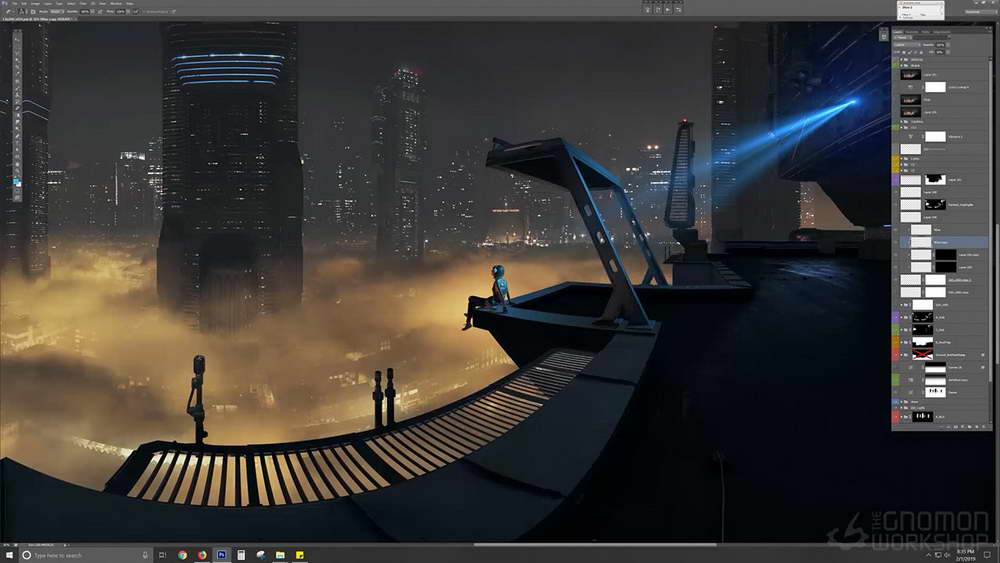The height and width of the screenshot is (563, 1000).
Task: Switch to the Paths tab
Action: (x=925, y=32)
